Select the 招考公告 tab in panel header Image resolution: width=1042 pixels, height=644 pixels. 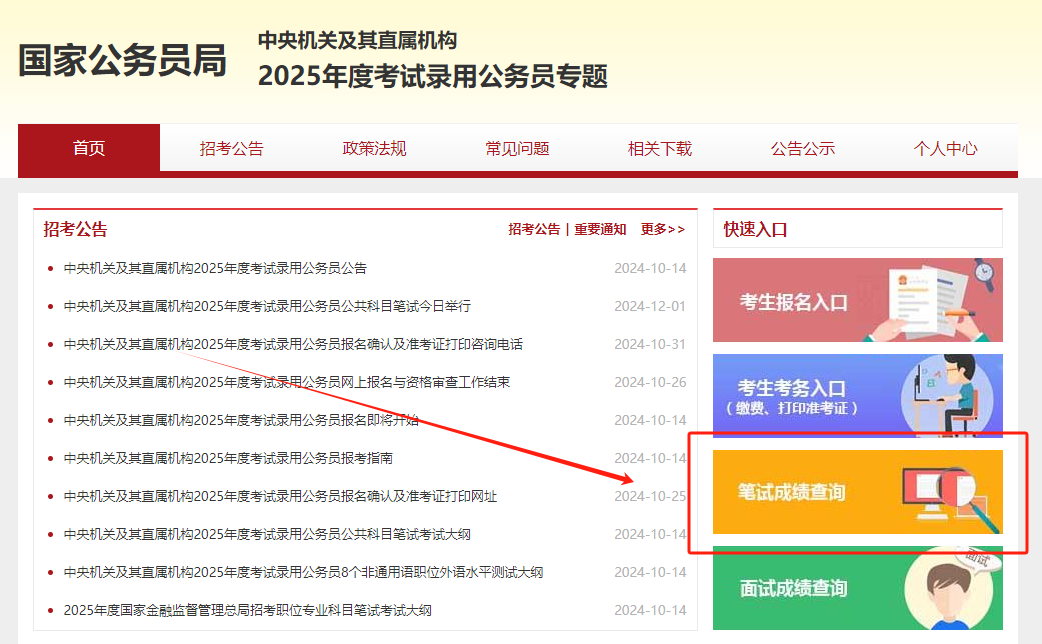pos(534,229)
